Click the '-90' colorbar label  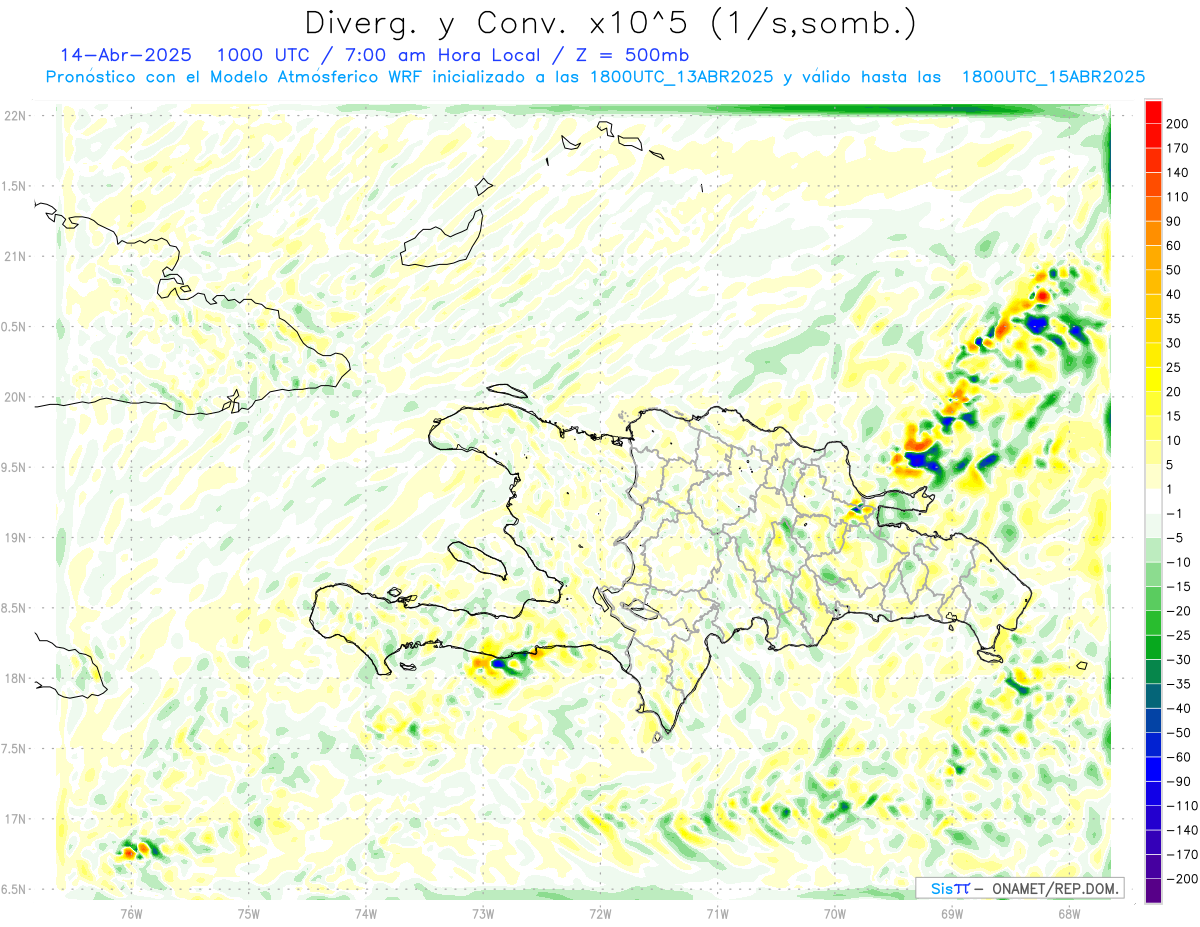pos(1178,781)
